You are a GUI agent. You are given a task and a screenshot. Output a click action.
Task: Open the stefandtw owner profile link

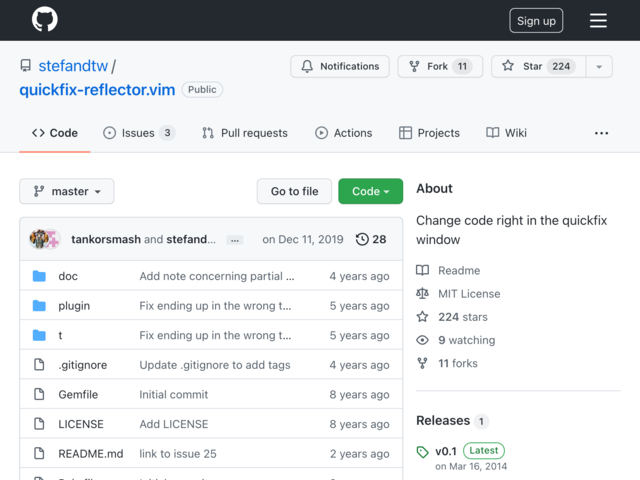coord(73,66)
